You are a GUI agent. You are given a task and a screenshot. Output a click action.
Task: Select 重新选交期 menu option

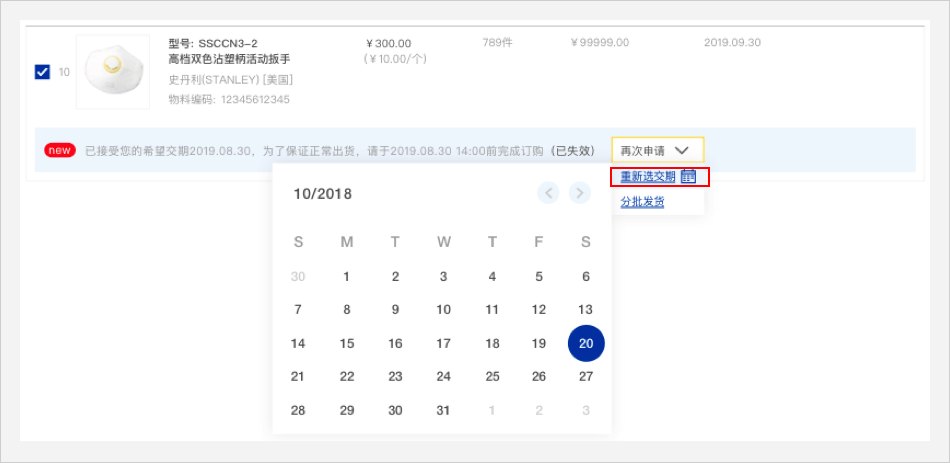point(647,177)
